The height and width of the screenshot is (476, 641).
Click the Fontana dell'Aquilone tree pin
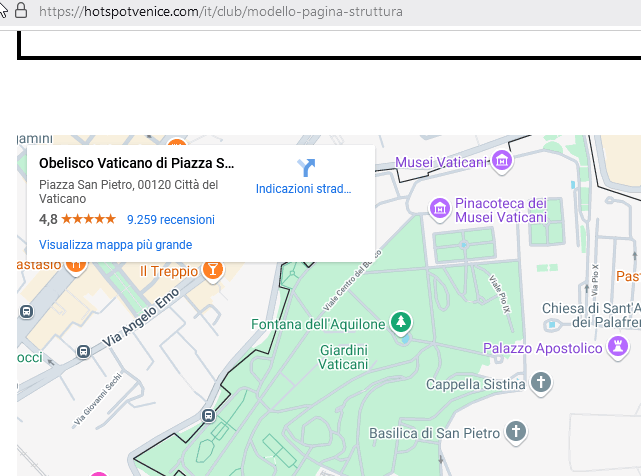coord(401,322)
